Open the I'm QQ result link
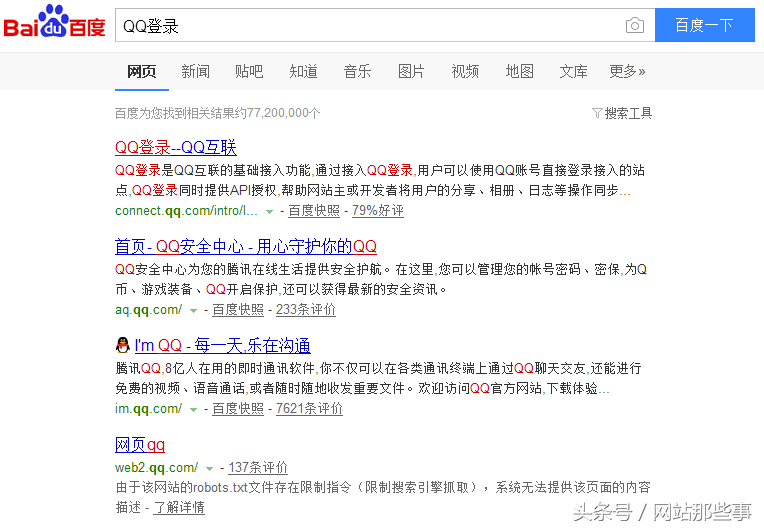 click(222, 346)
